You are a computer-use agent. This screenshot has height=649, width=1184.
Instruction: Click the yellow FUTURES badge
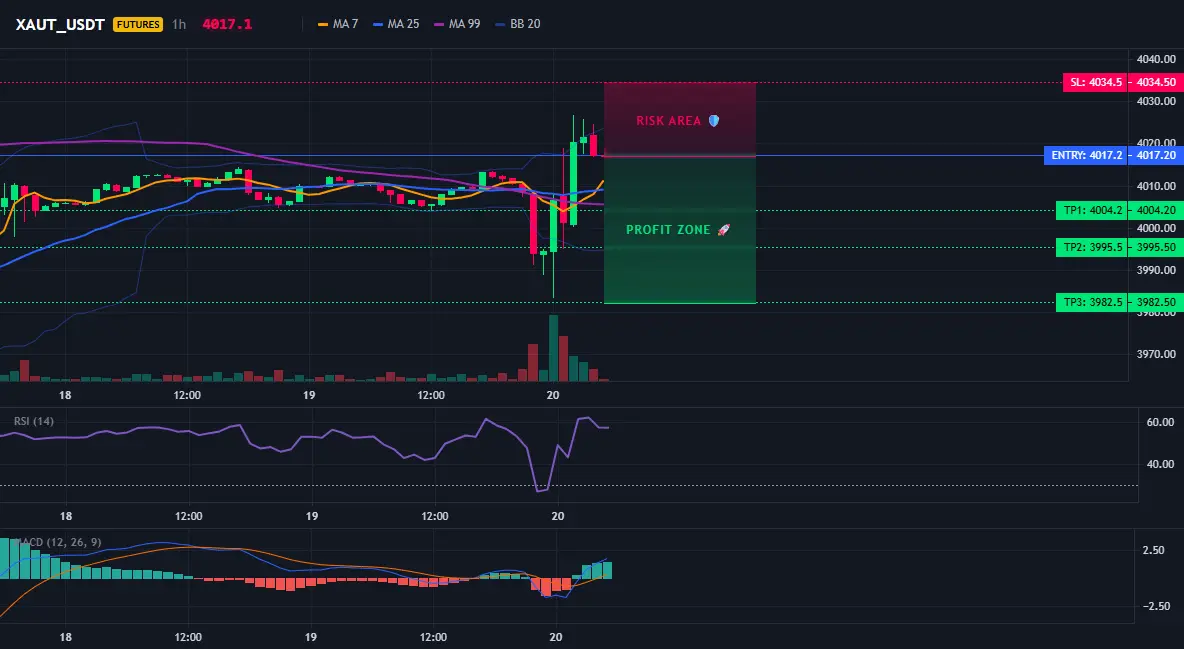pyautogui.click(x=137, y=24)
